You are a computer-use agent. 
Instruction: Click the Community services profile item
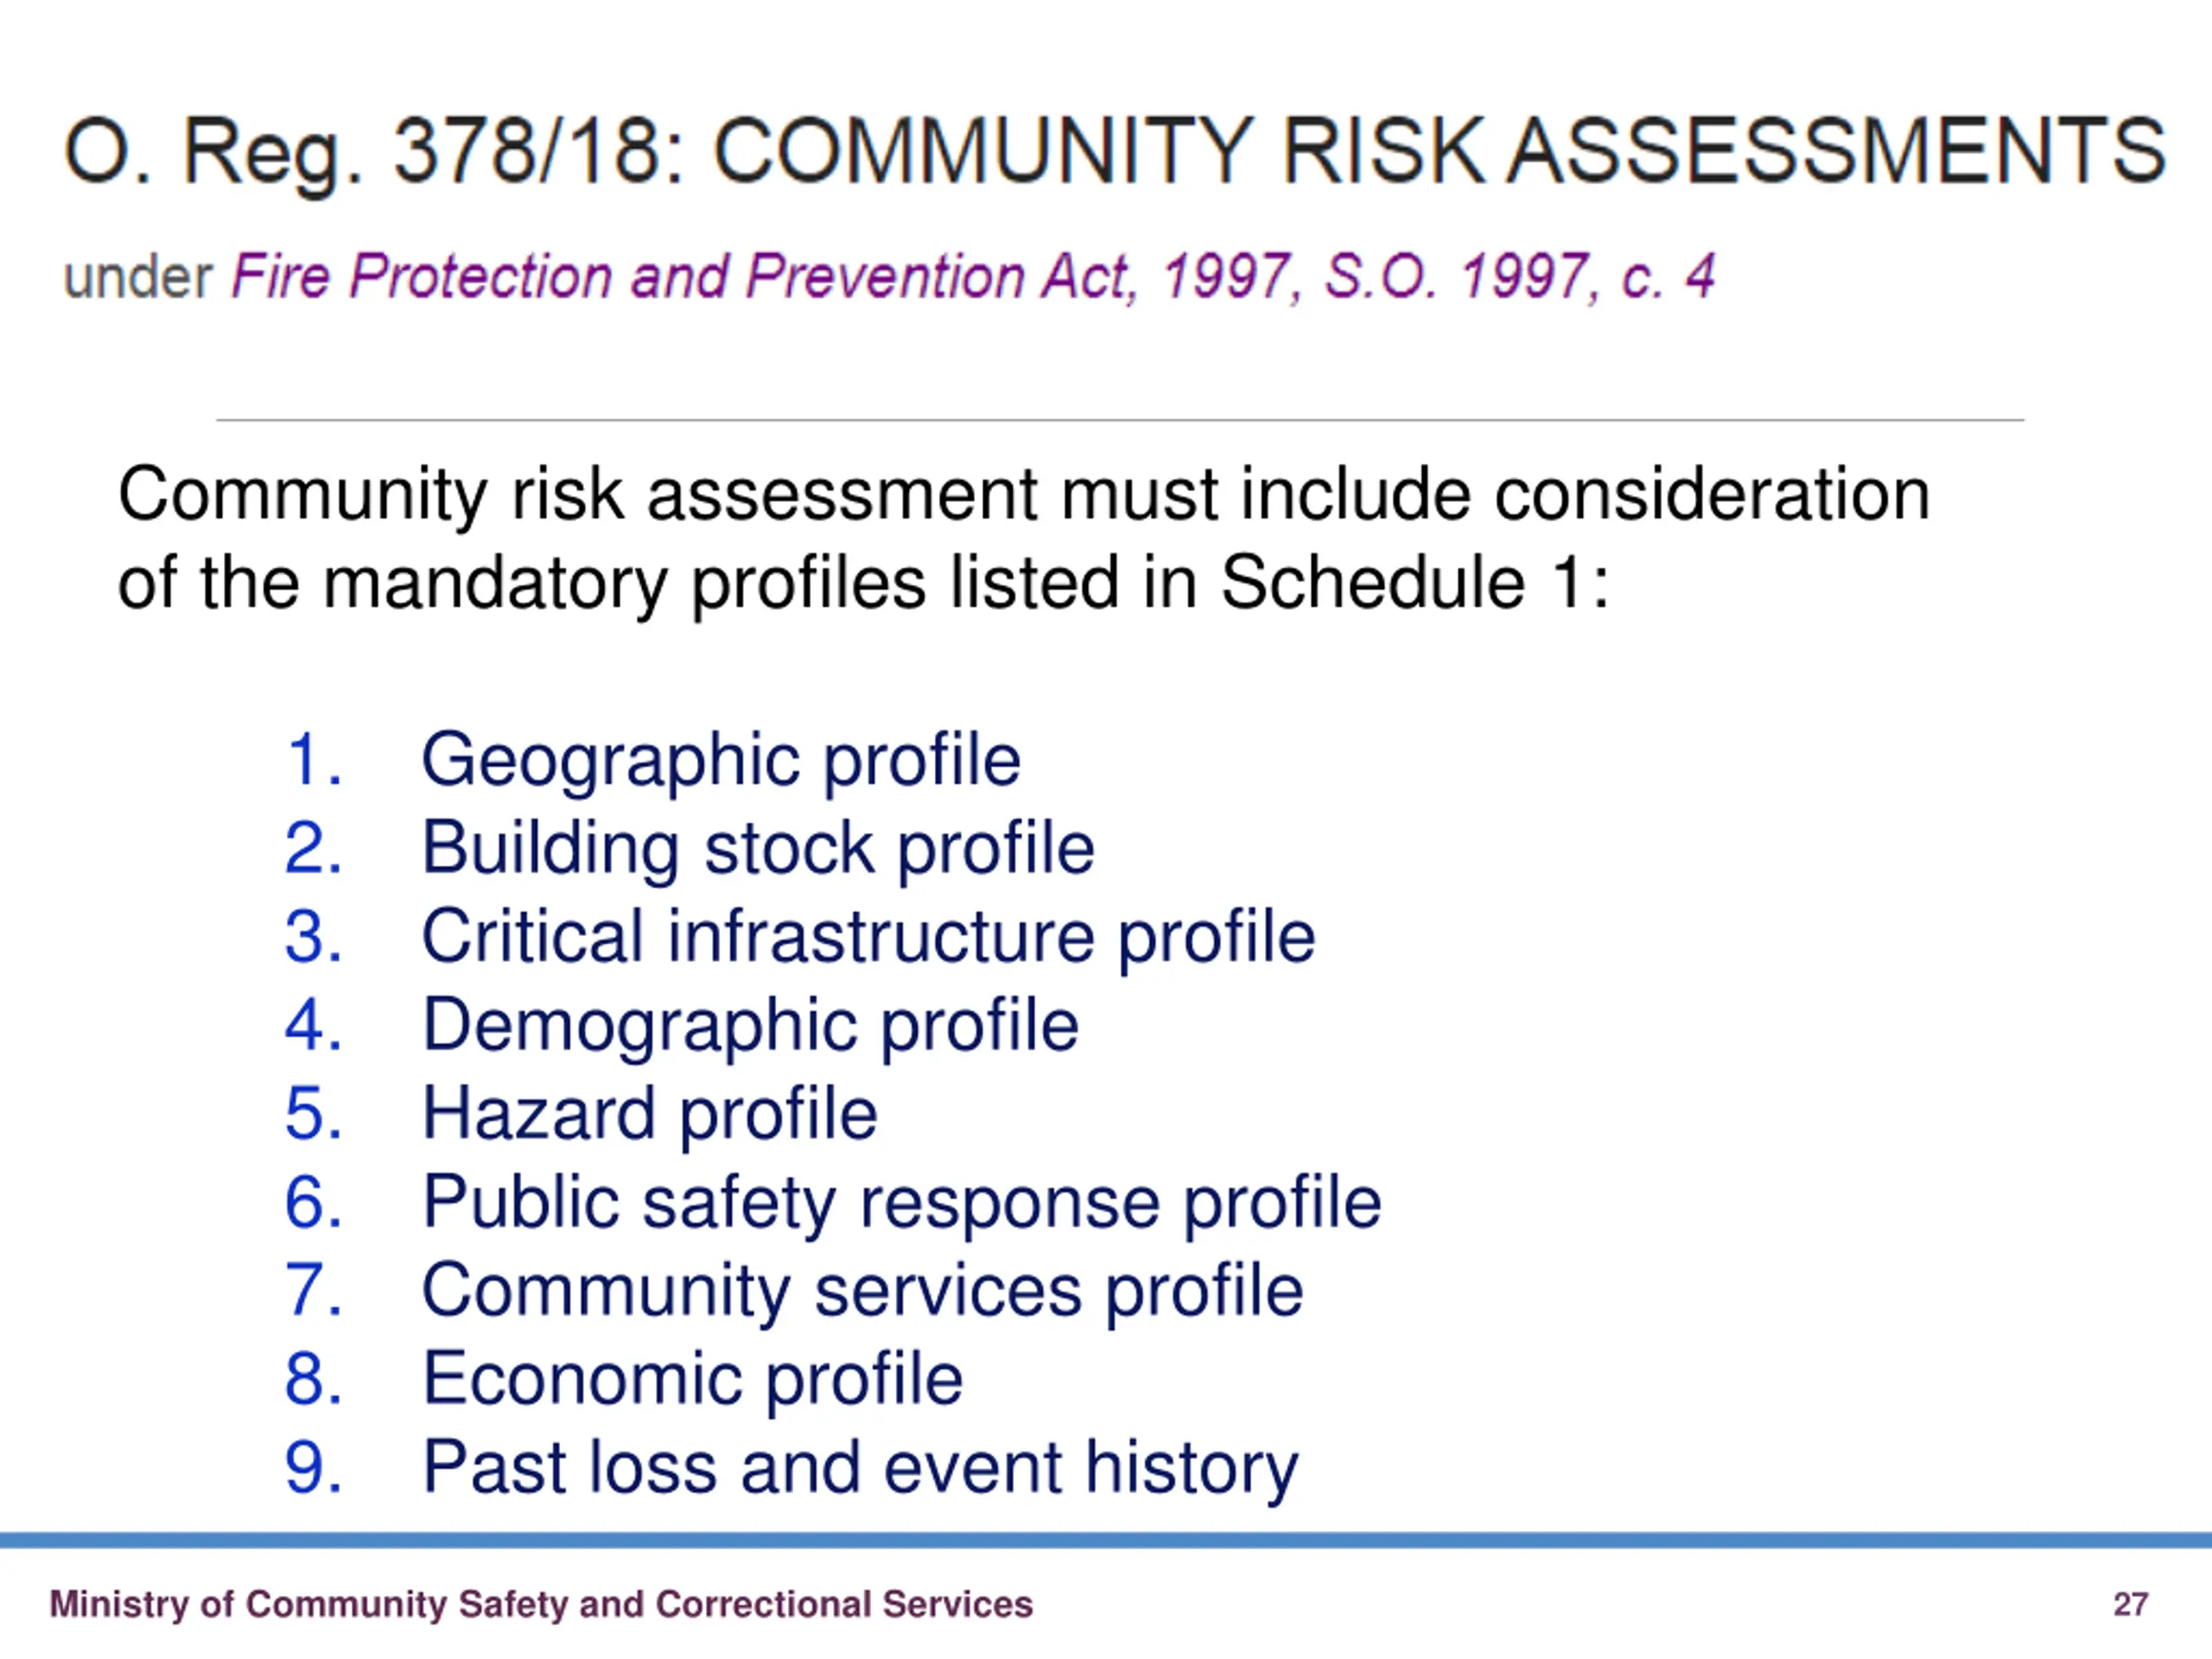coord(862,1291)
